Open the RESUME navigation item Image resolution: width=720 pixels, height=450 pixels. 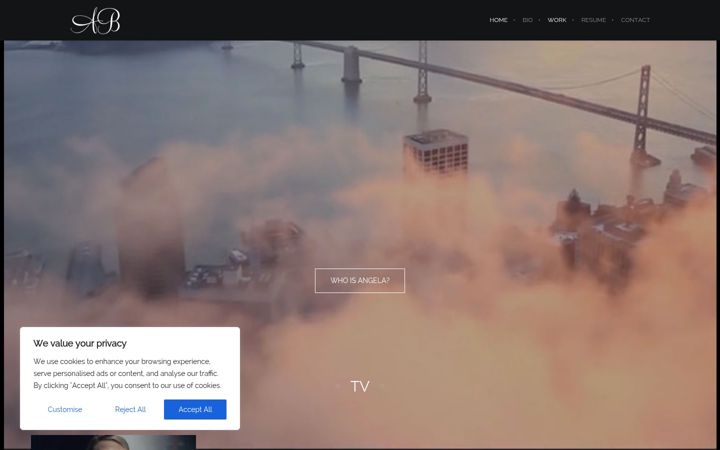point(593,20)
